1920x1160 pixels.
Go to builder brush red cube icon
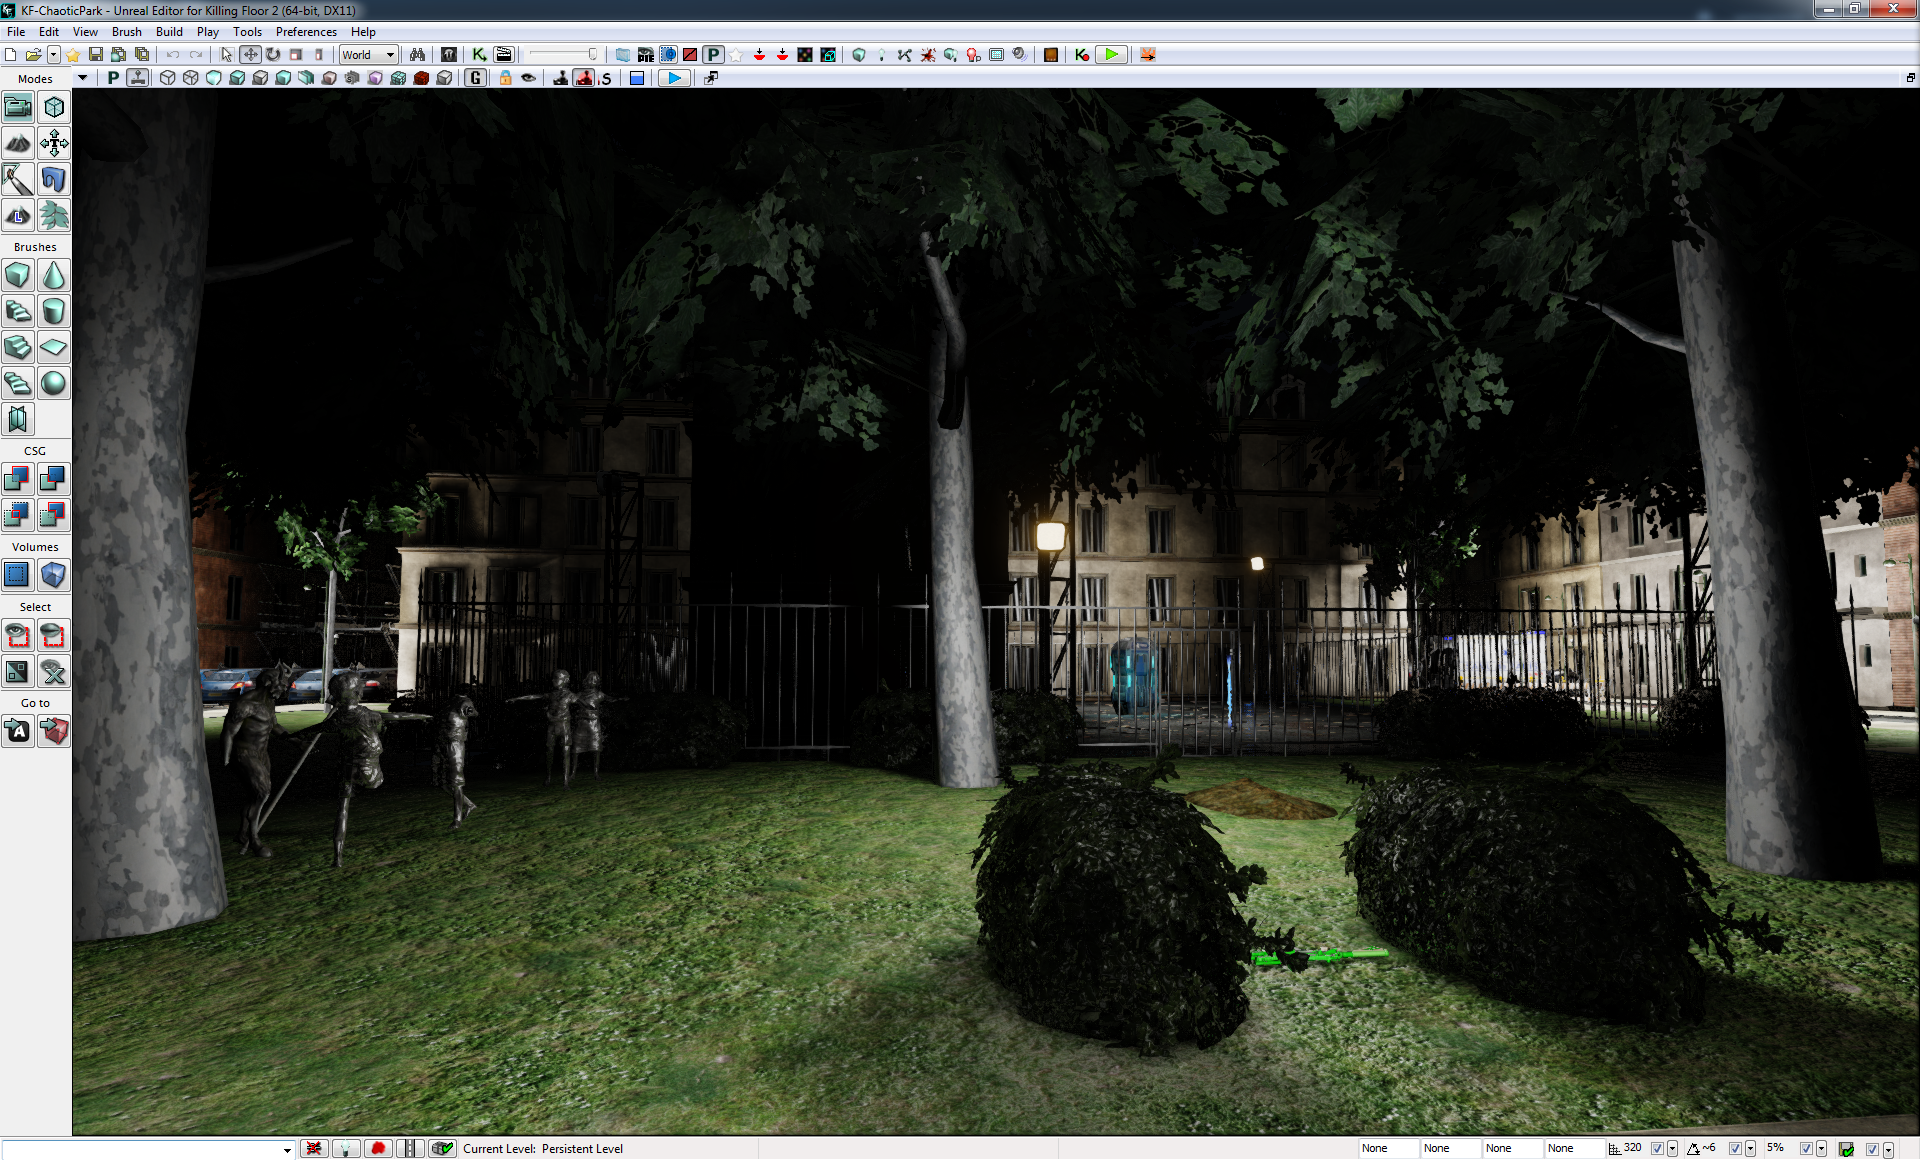[x=54, y=731]
